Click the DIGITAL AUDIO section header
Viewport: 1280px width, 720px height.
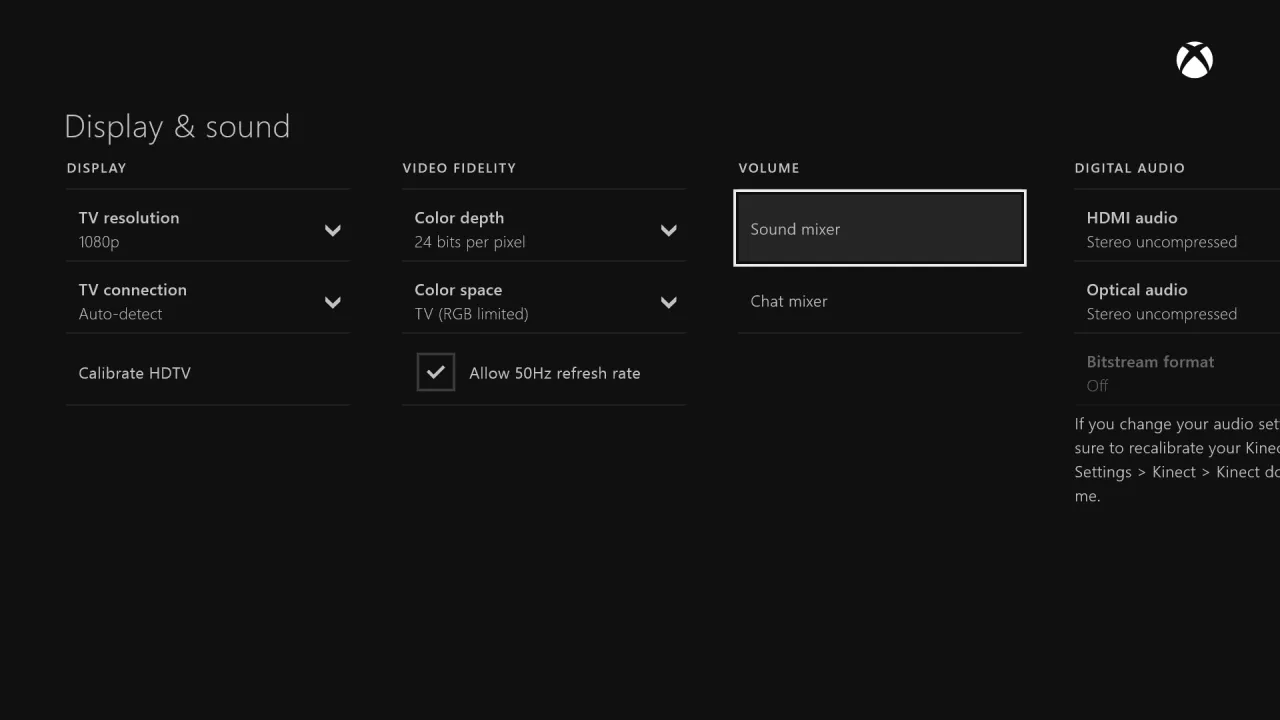1129,168
